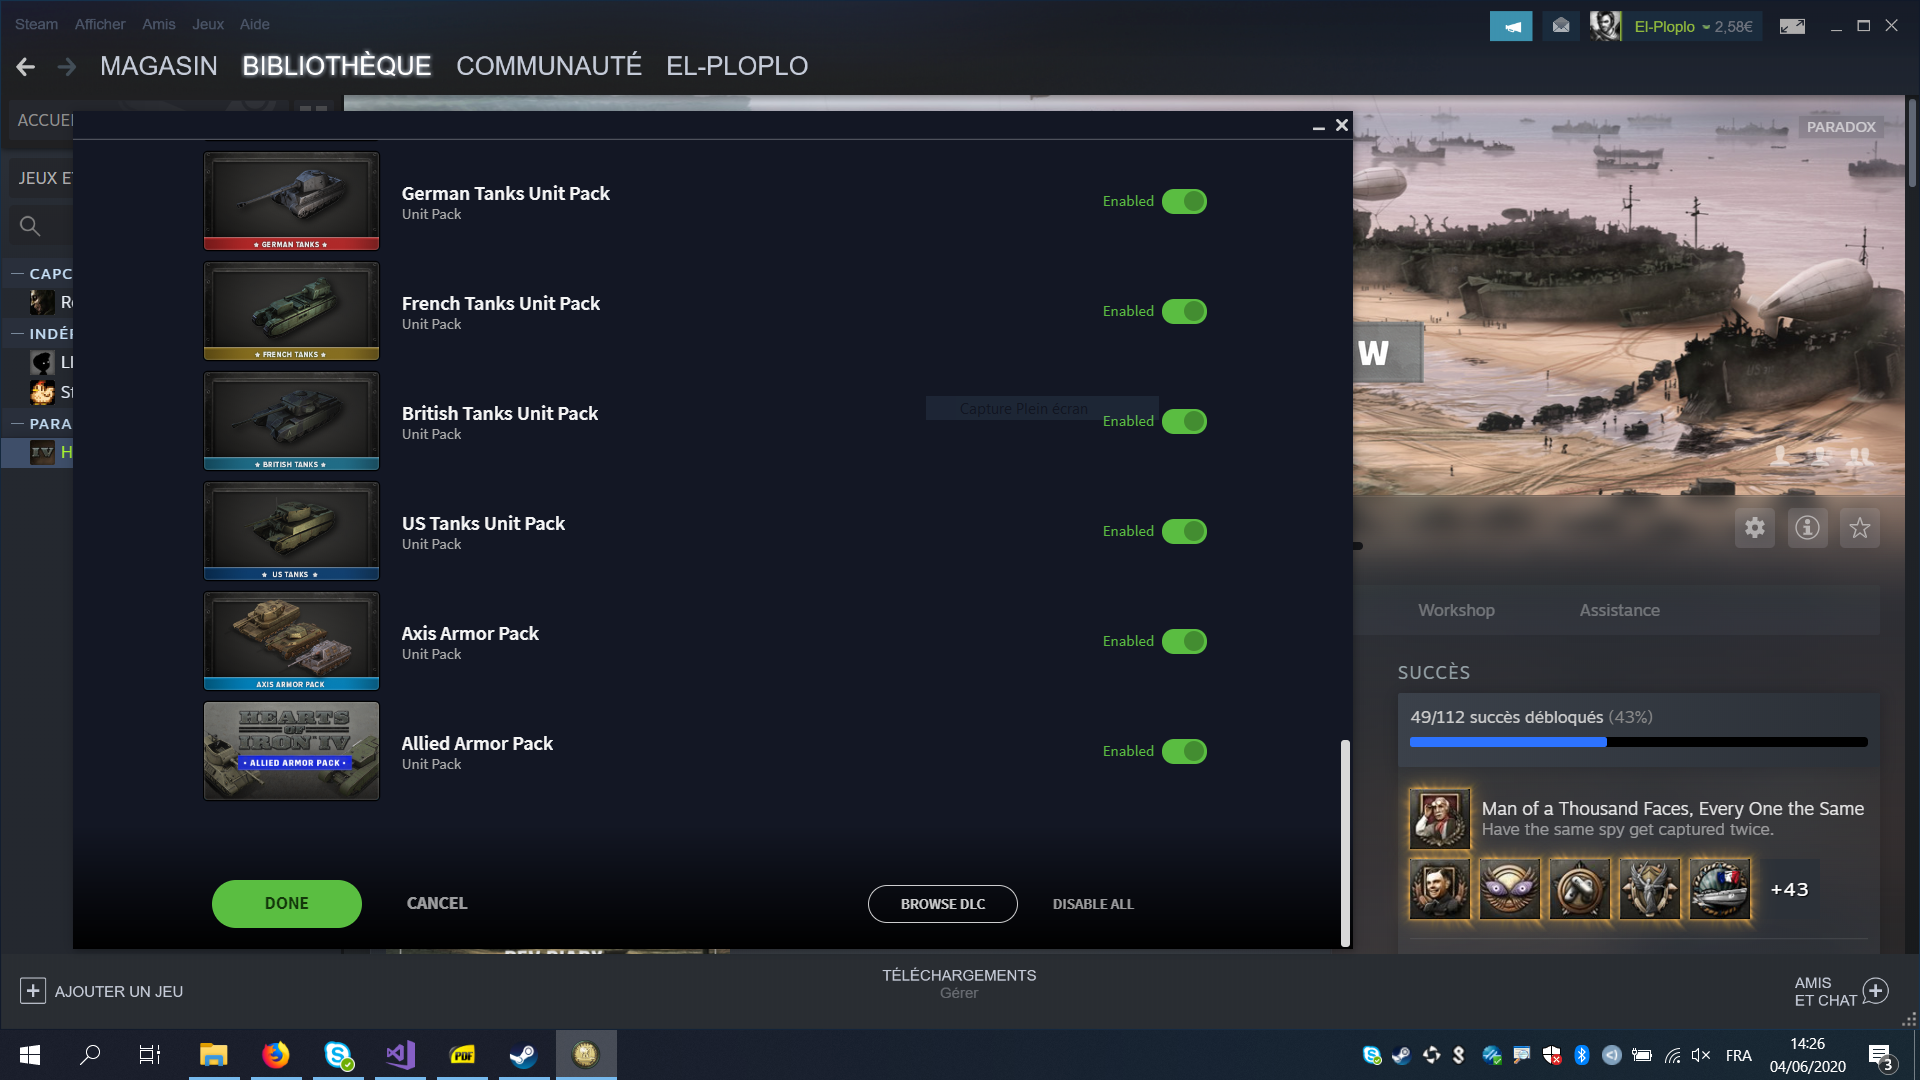Click the game info icon
1920x1080 pixels.
pos(1807,528)
